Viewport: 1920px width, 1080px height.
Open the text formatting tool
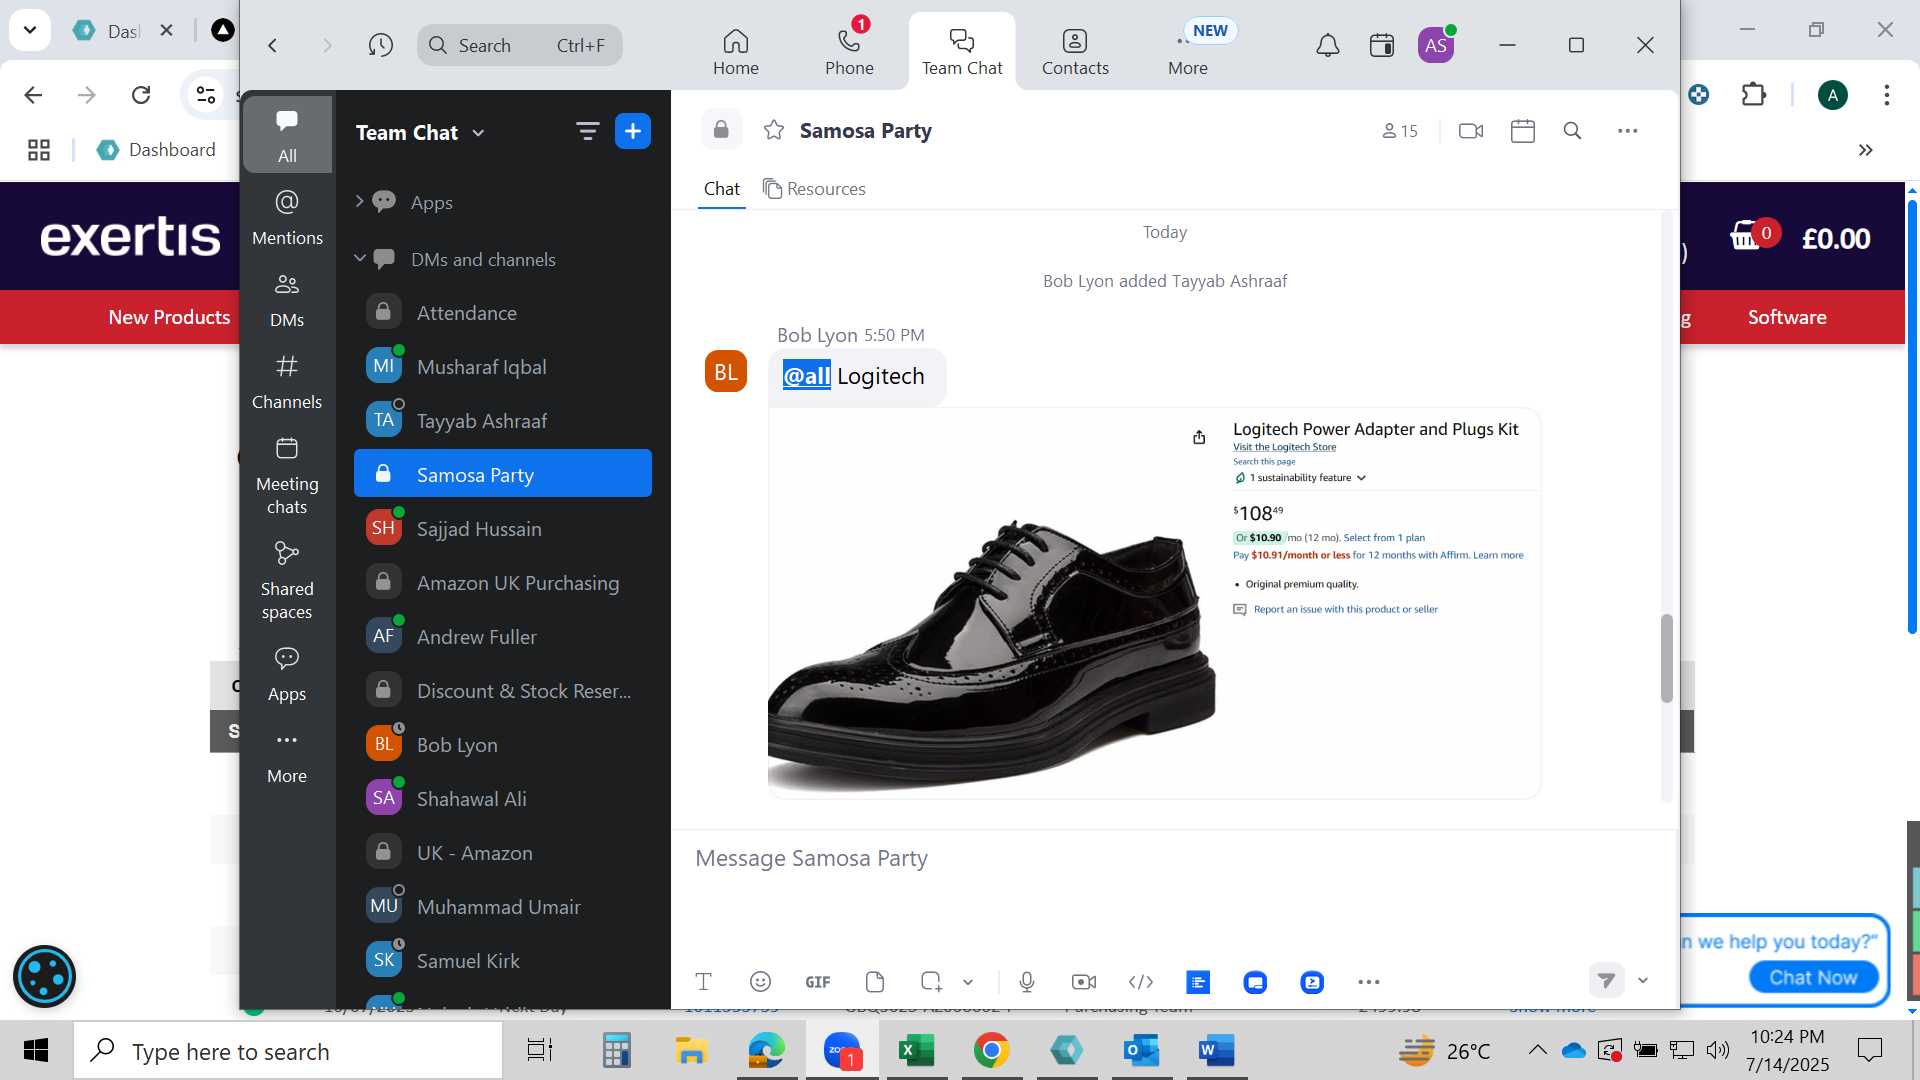(x=703, y=982)
